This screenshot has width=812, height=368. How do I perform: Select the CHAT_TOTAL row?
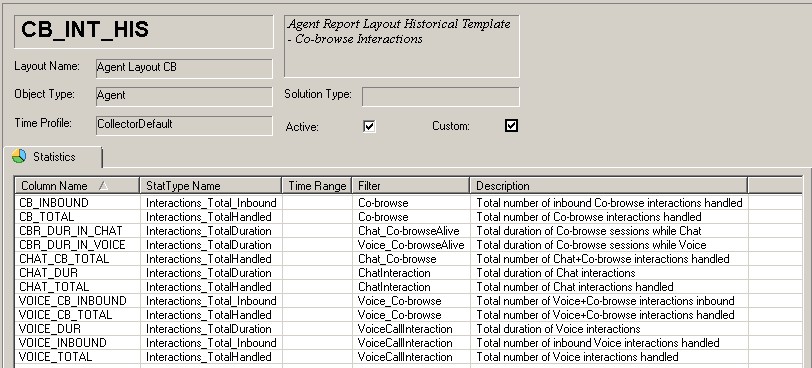click(x=409, y=287)
